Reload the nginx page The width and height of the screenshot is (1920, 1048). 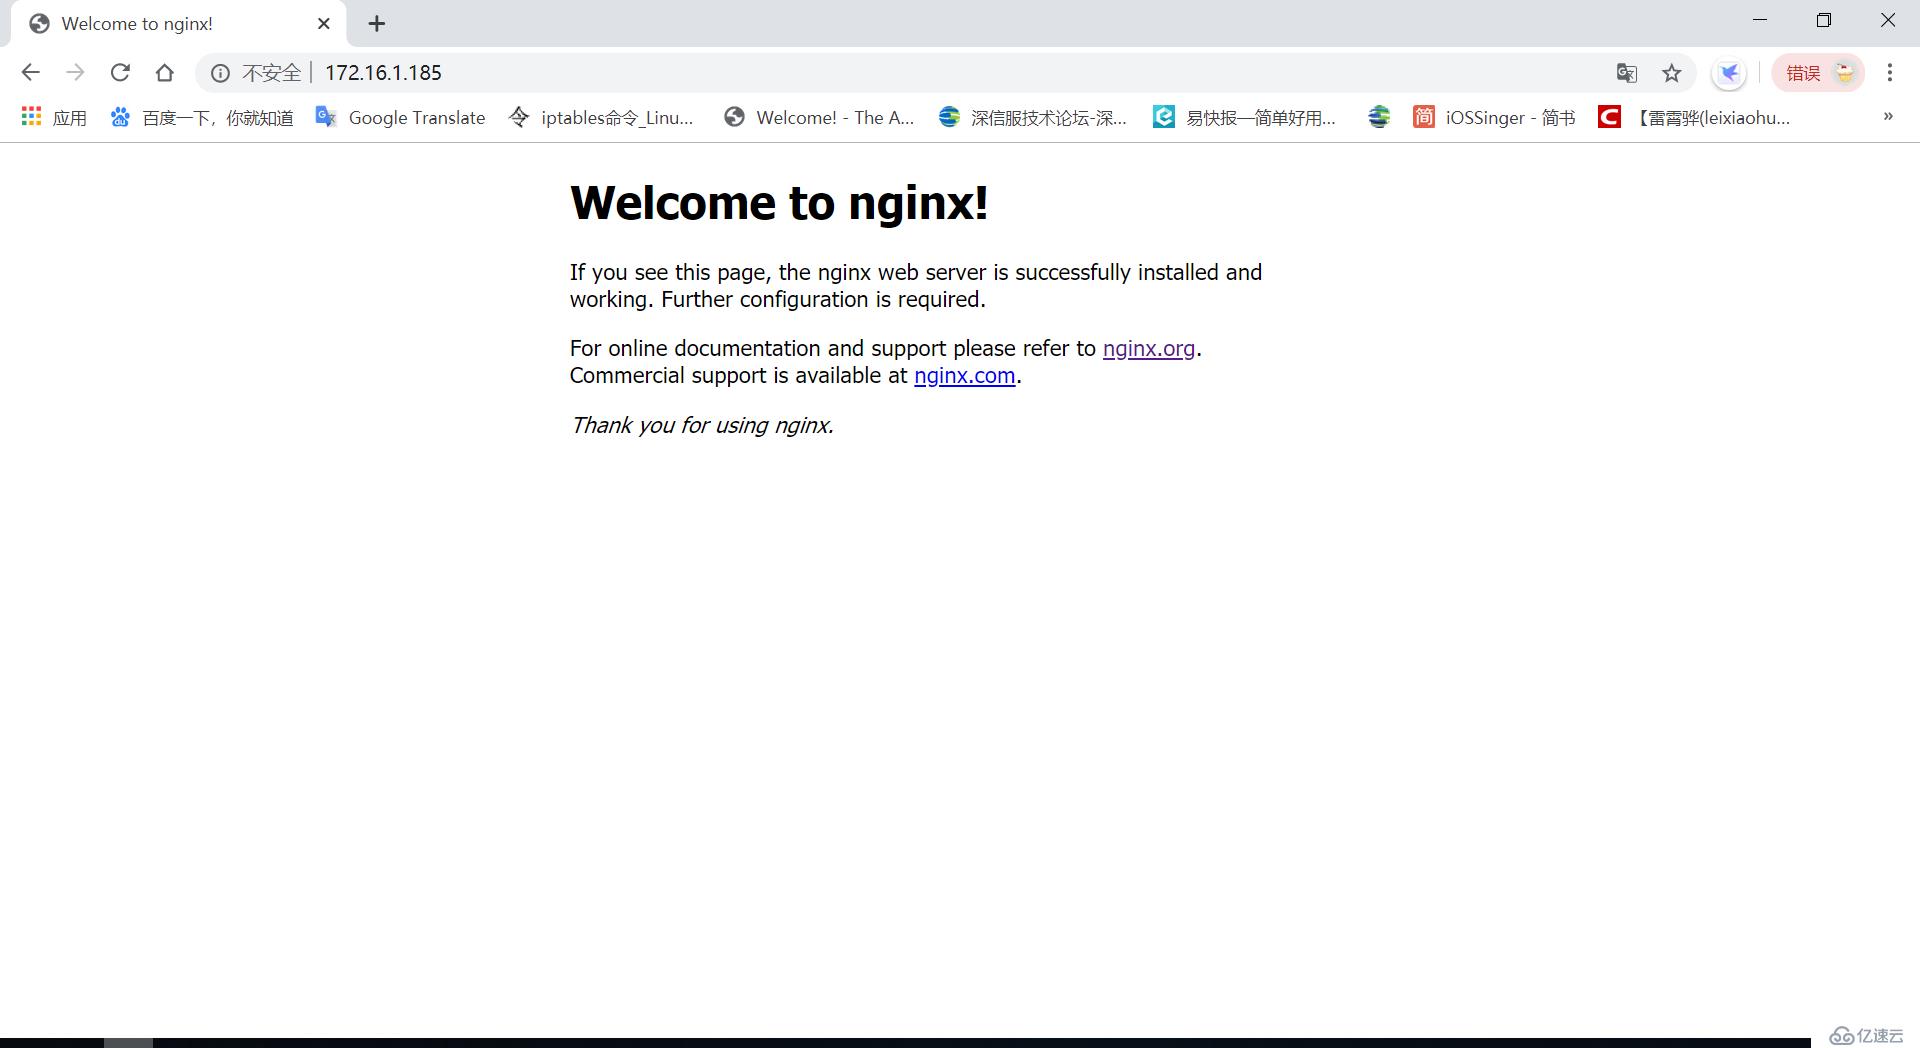(120, 73)
